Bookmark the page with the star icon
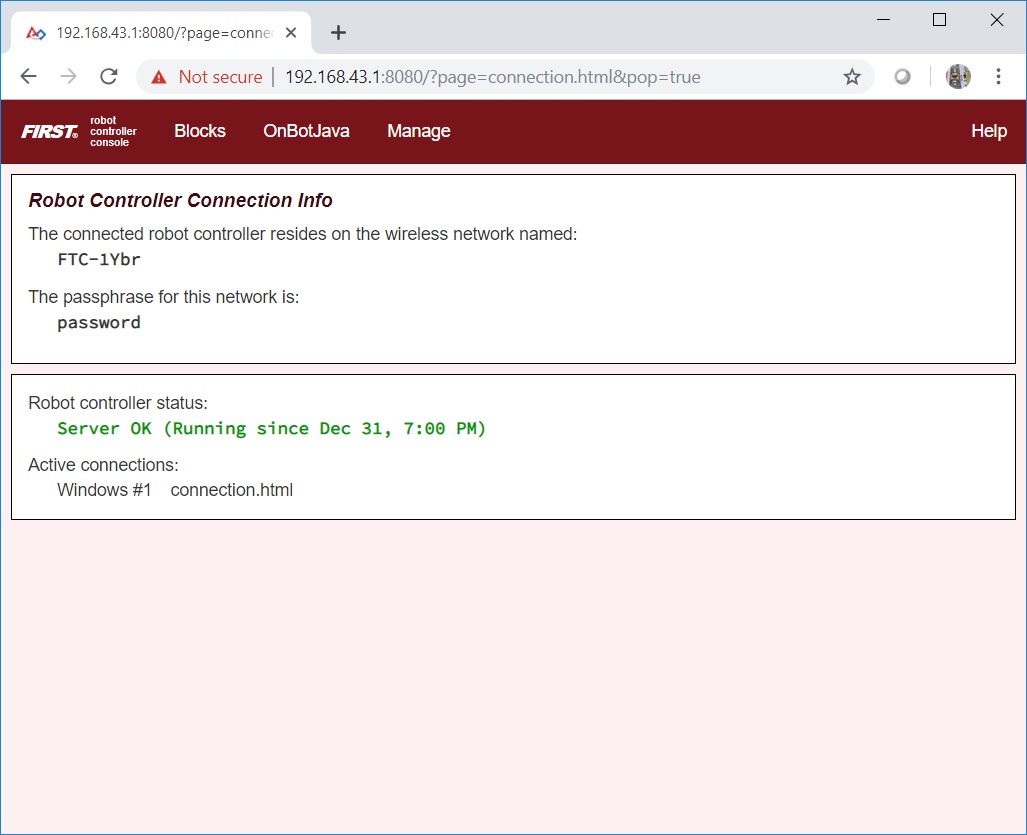The image size is (1027, 835). pos(852,76)
